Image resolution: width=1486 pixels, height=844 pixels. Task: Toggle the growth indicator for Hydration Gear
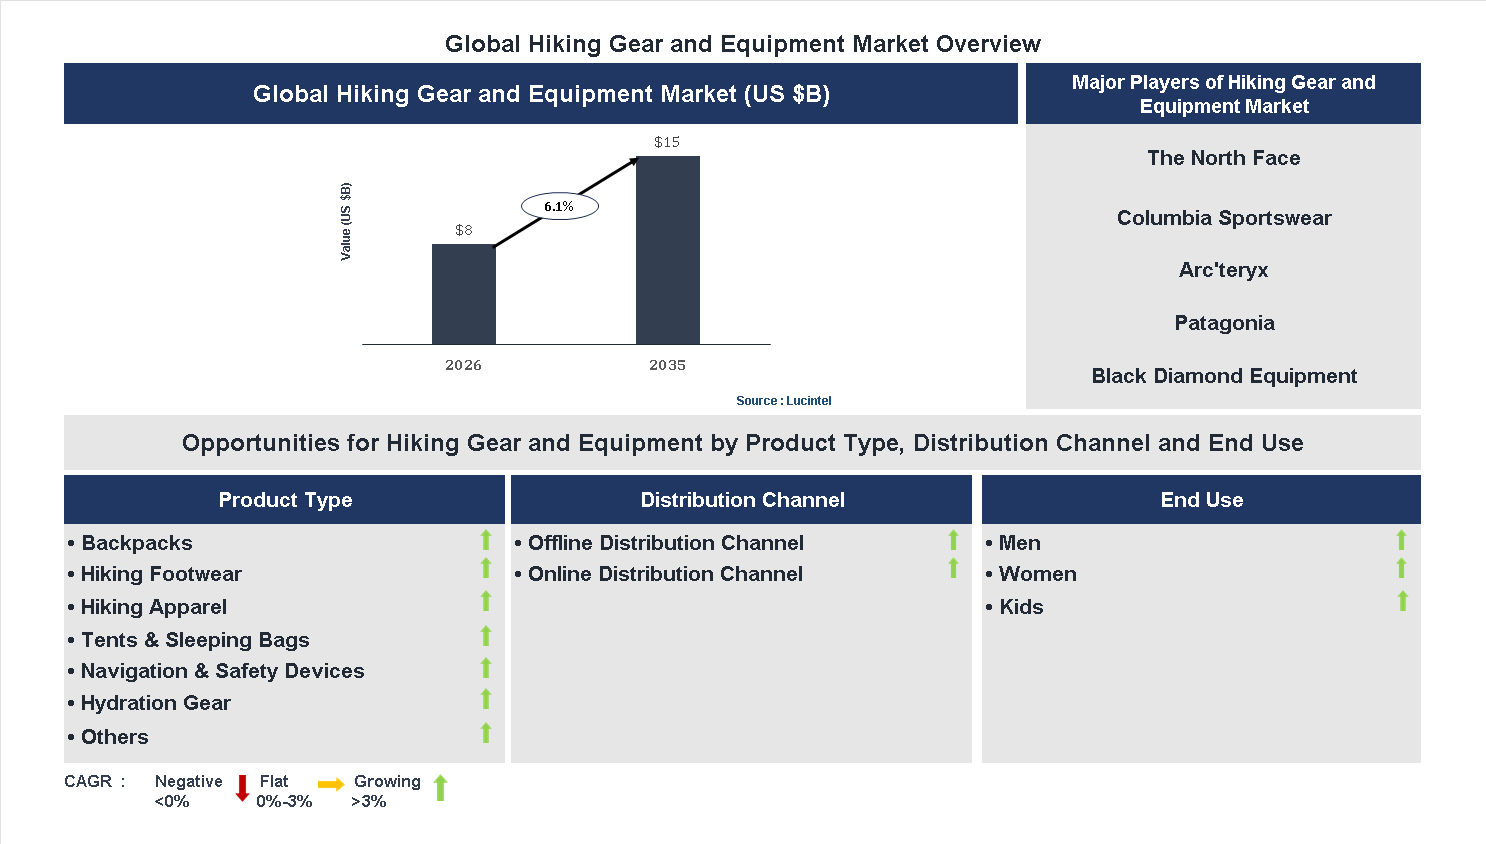[486, 701]
